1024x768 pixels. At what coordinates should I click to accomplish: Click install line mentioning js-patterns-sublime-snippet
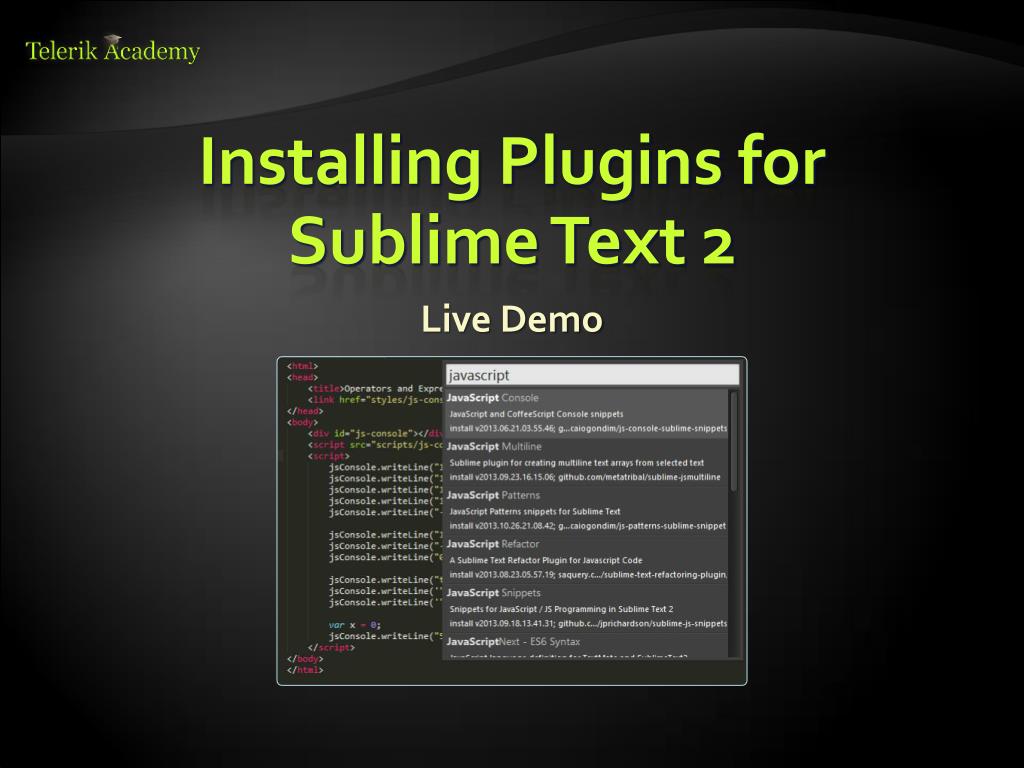pos(588,526)
